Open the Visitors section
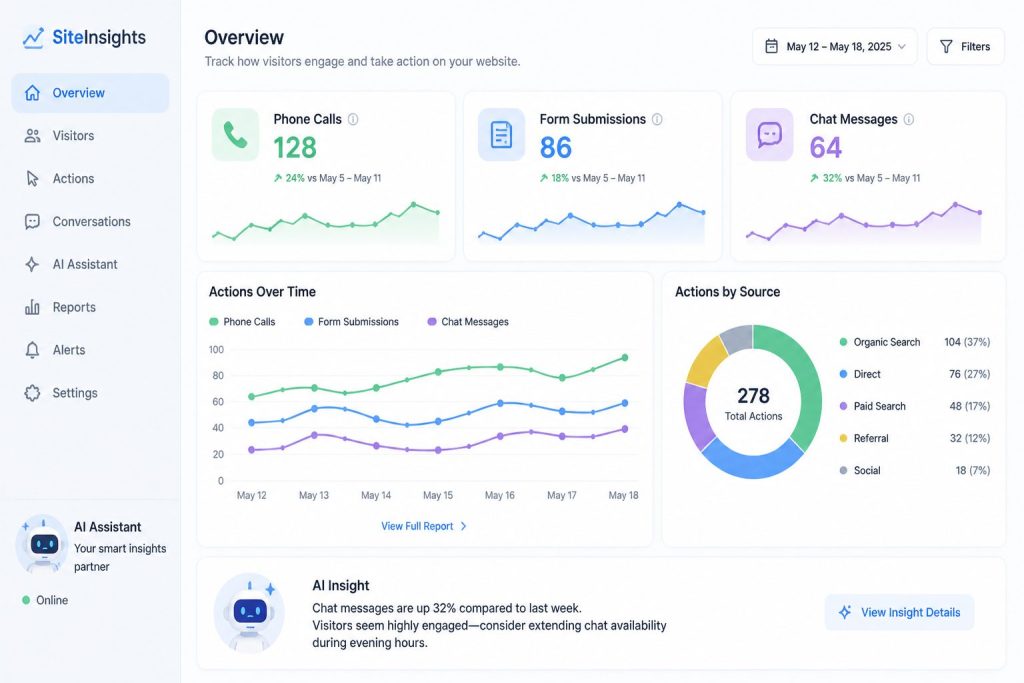The height and width of the screenshot is (683, 1024). pyautogui.click(x=90, y=136)
